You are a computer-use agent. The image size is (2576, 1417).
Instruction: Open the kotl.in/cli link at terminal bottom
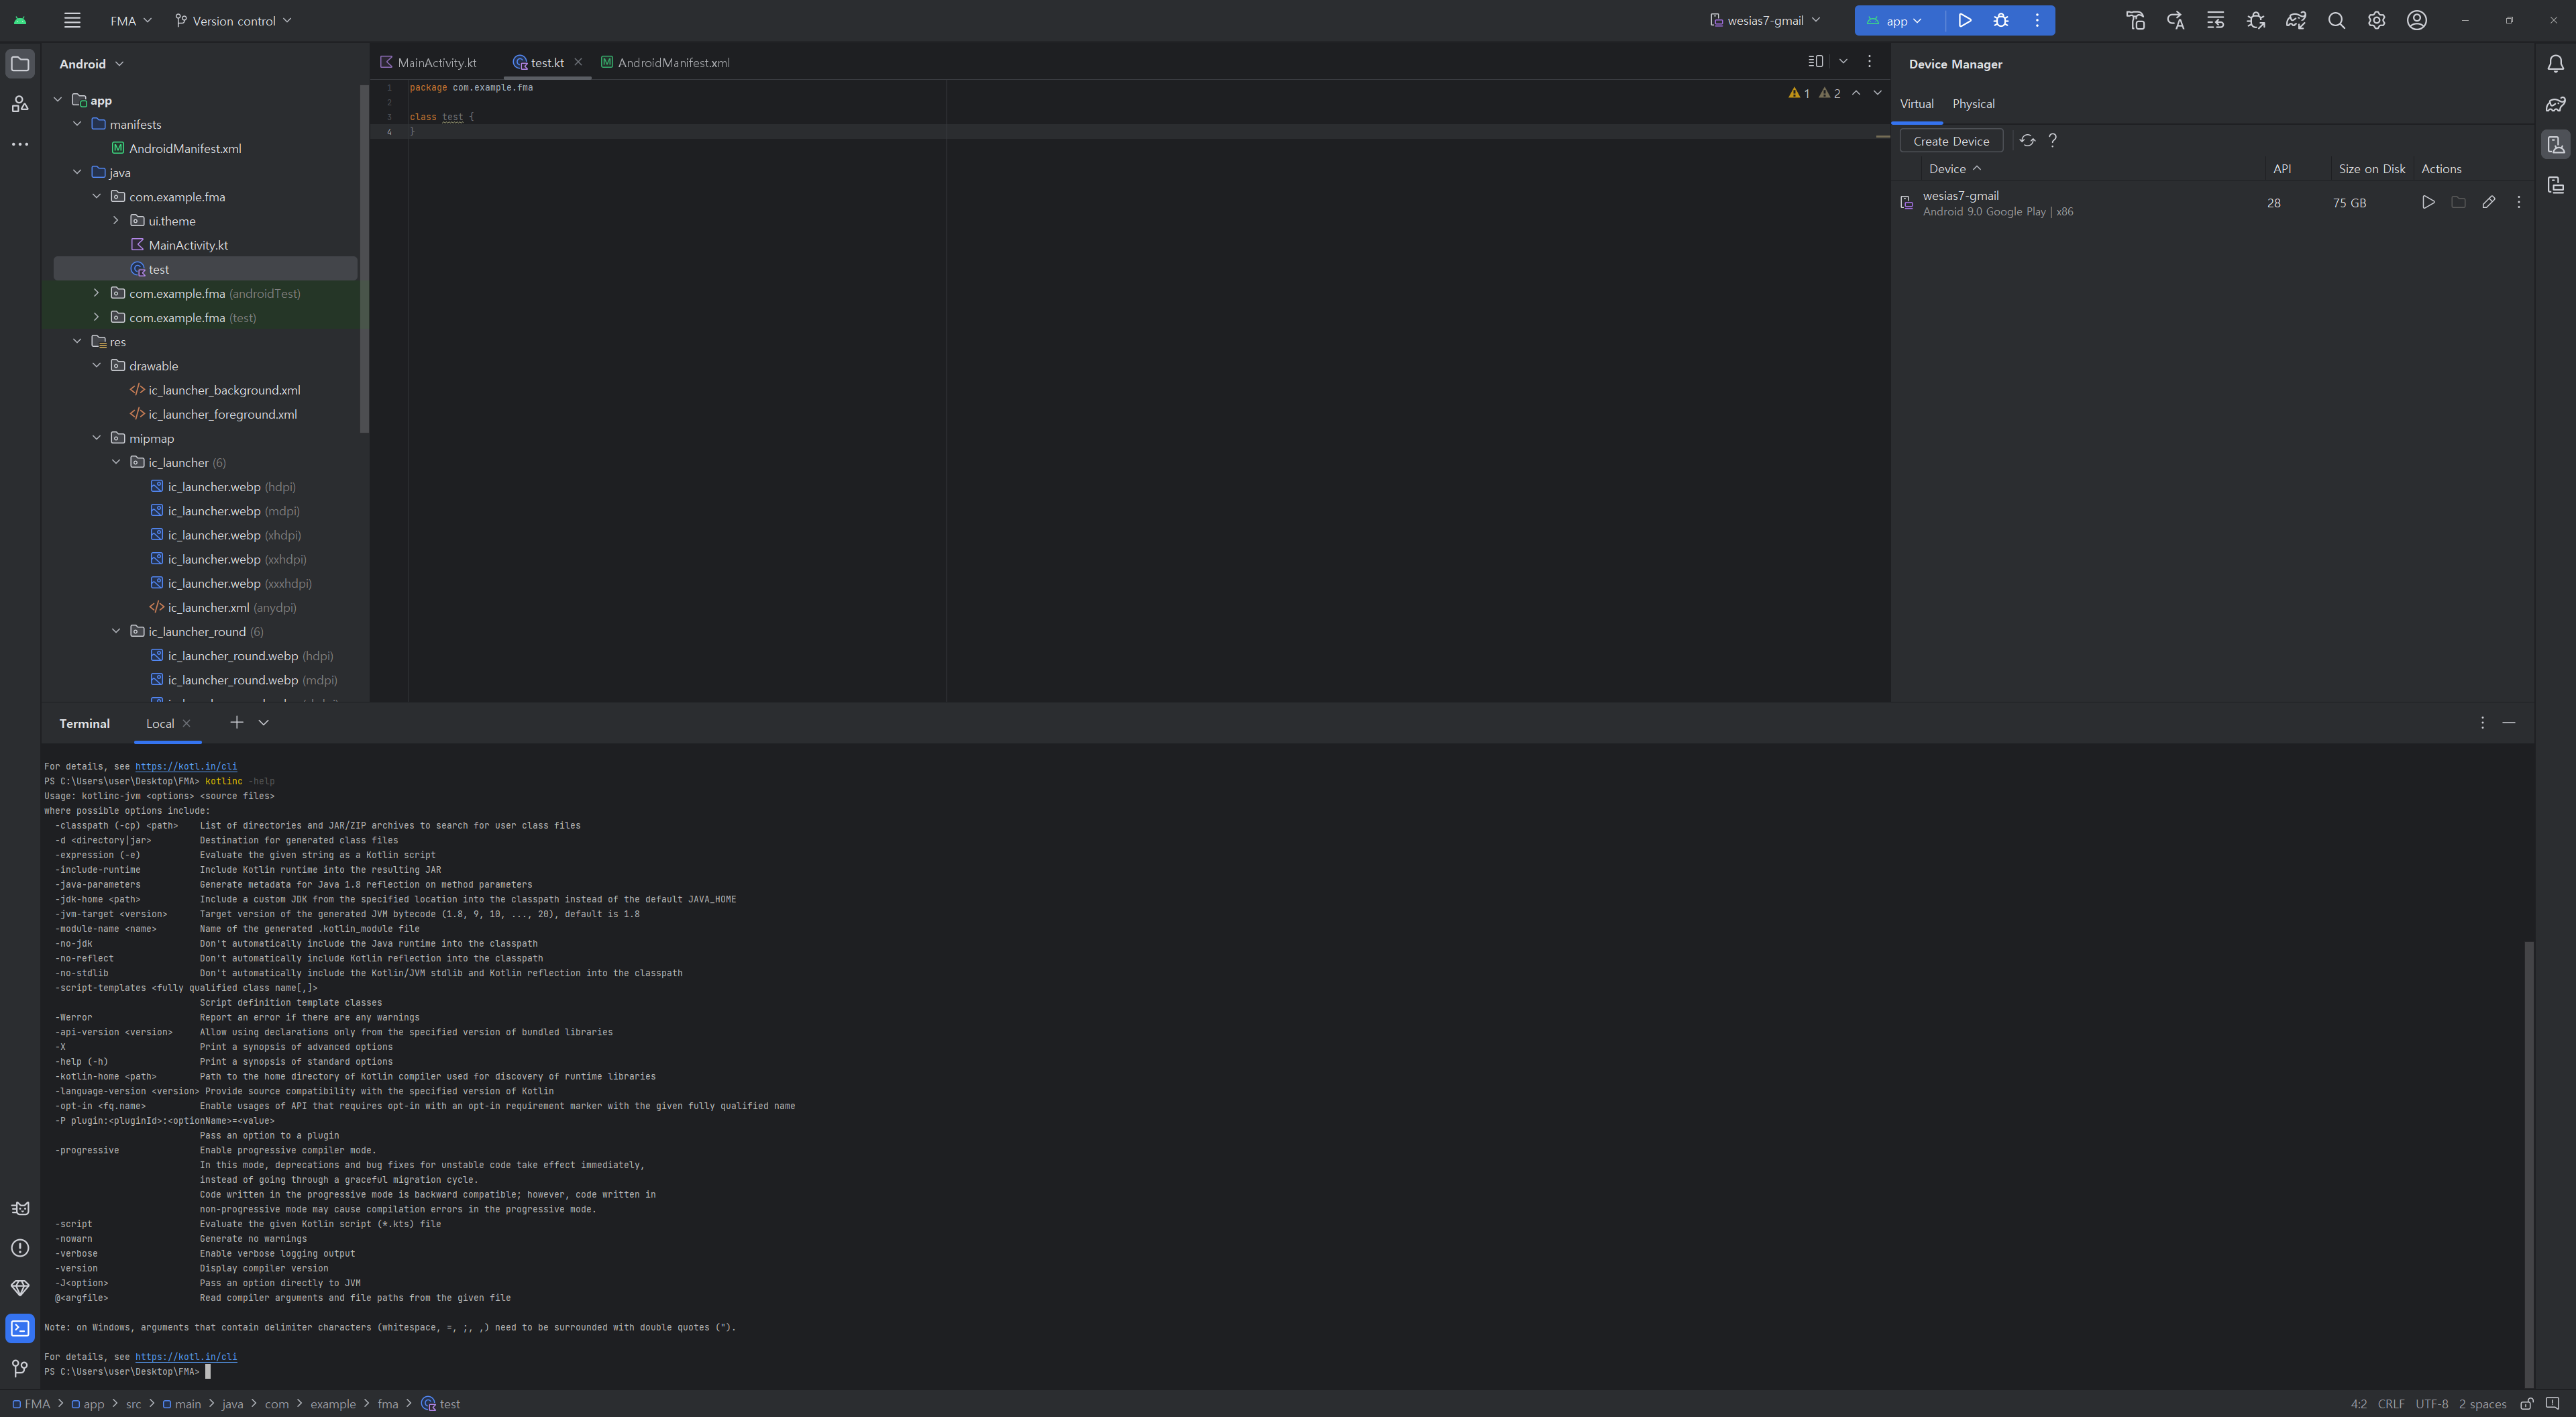(186, 1357)
